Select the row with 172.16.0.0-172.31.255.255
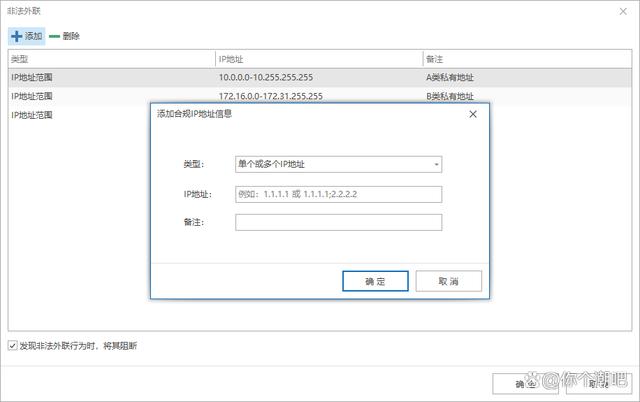The height and width of the screenshot is (402, 640). pyautogui.click(x=320, y=96)
